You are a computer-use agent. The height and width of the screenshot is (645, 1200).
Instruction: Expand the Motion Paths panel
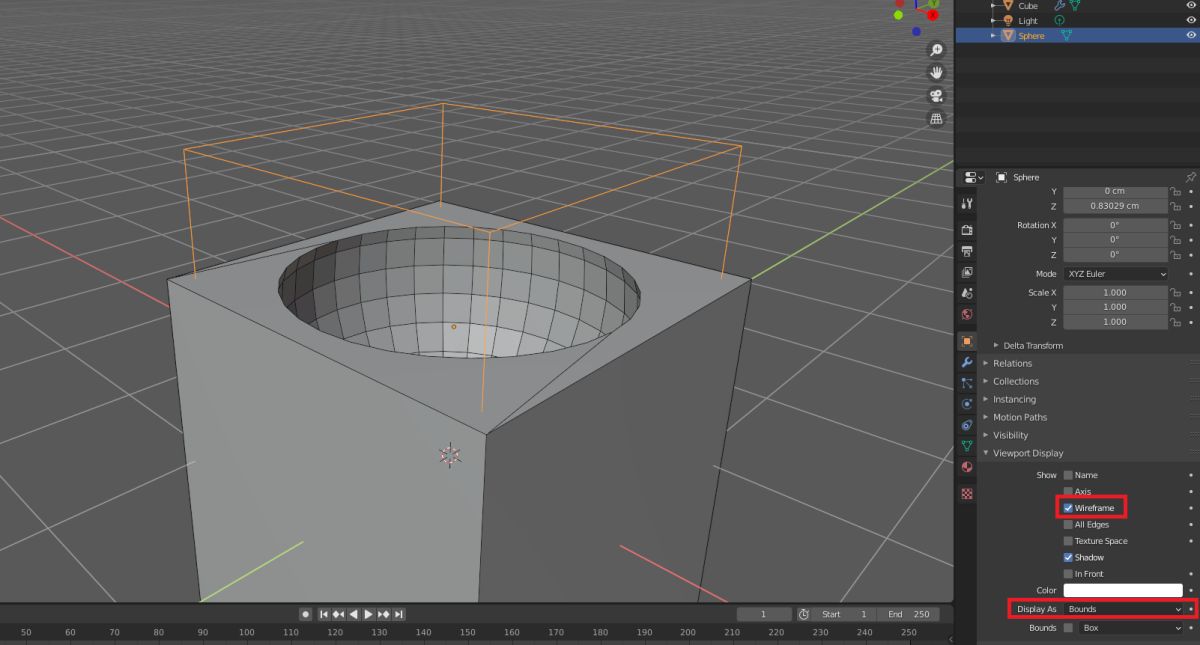click(1019, 417)
